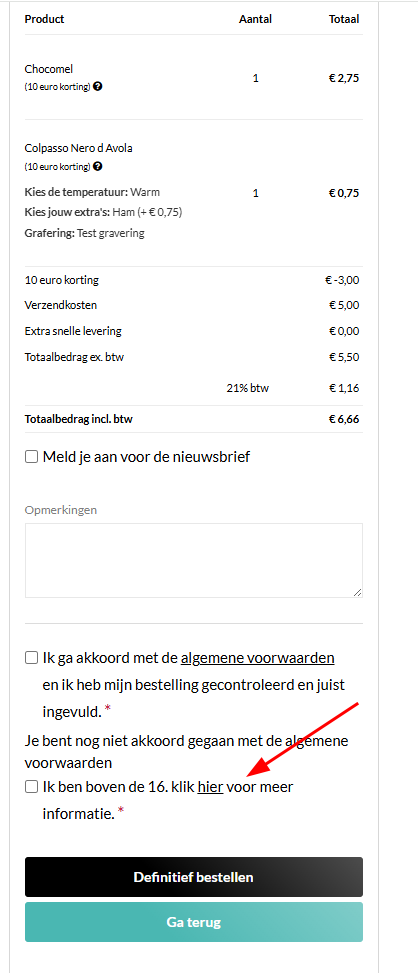Select the Colpasso Nero d Avola product name
418x973 pixels.
point(79,148)
